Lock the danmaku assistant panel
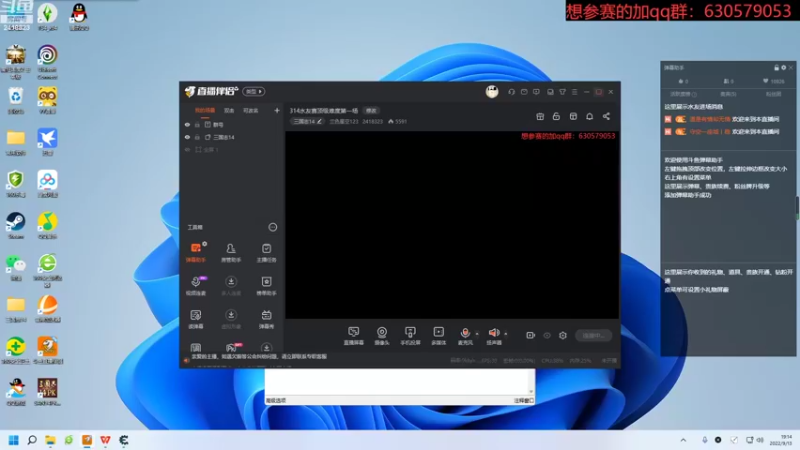The image size is (800, 450). click(777, 67)
